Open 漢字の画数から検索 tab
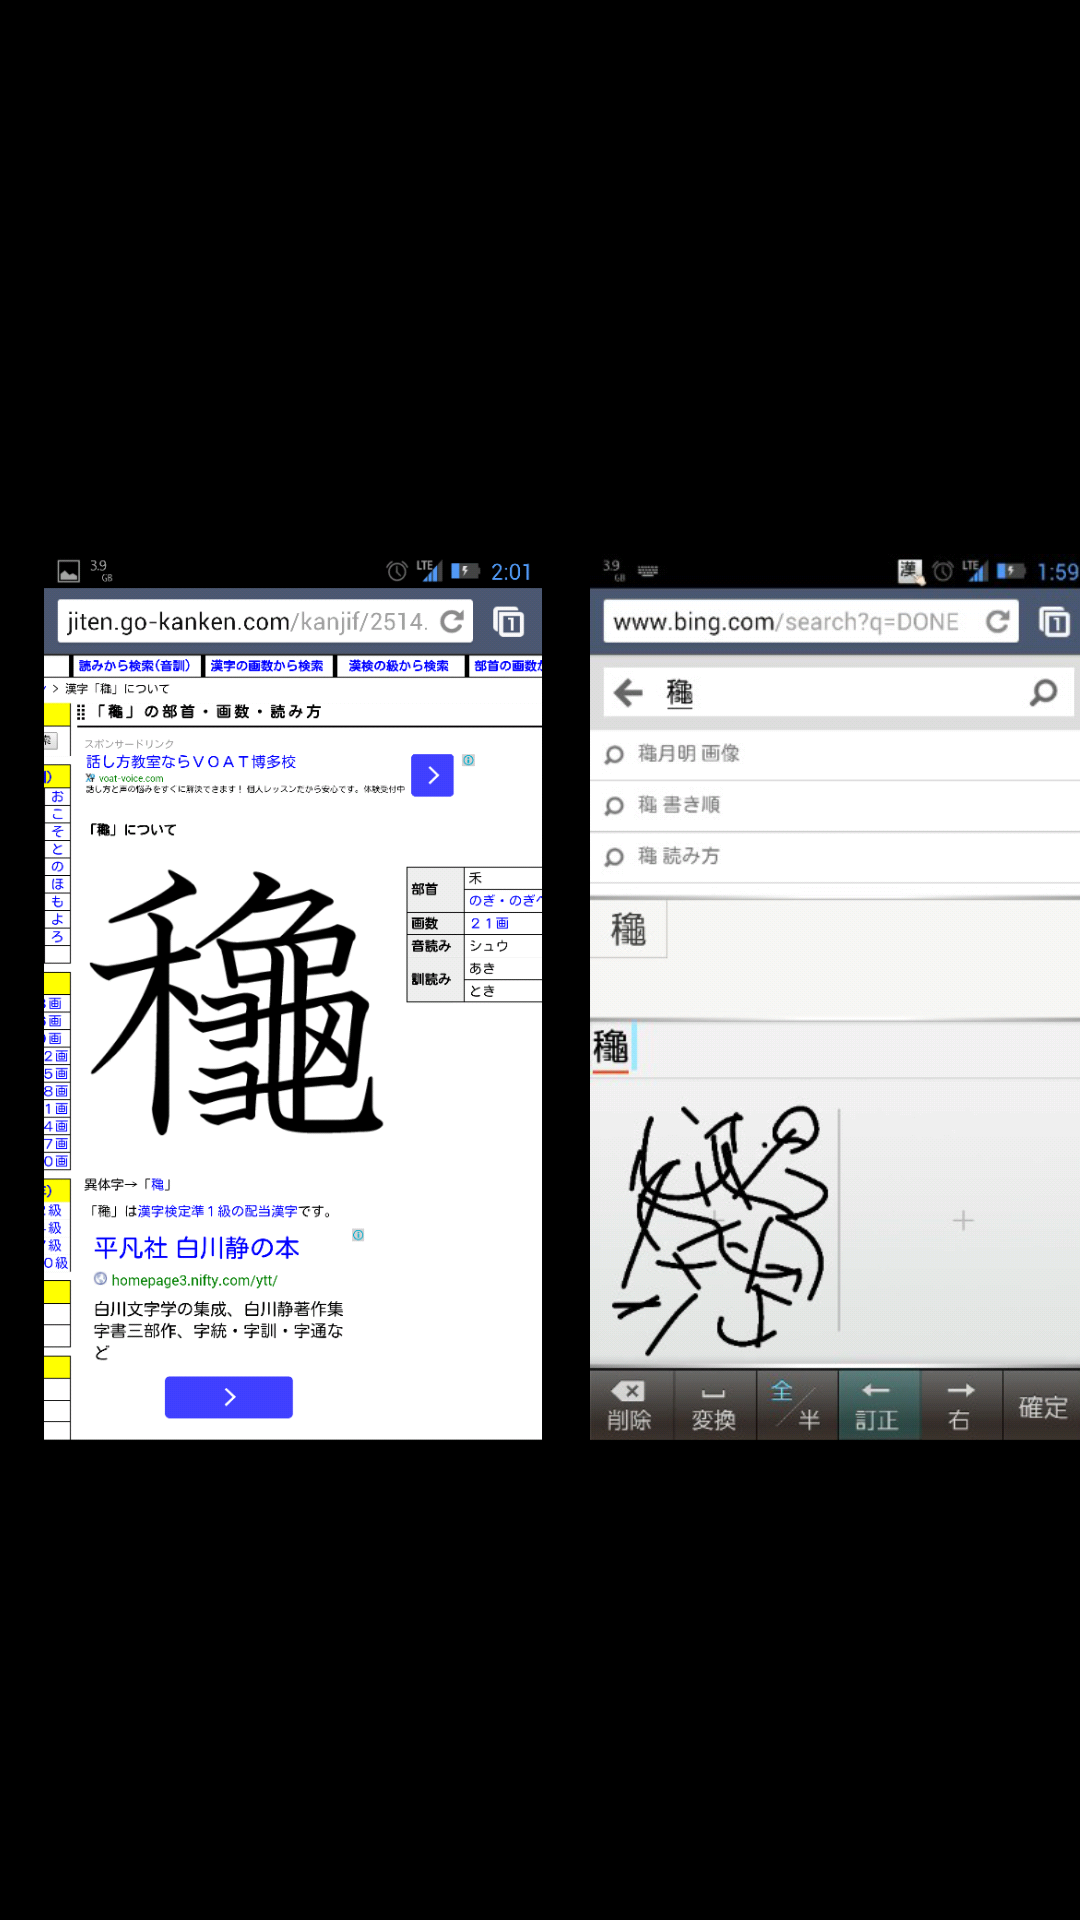1080x1920 pixels. [x=267, y=666]
